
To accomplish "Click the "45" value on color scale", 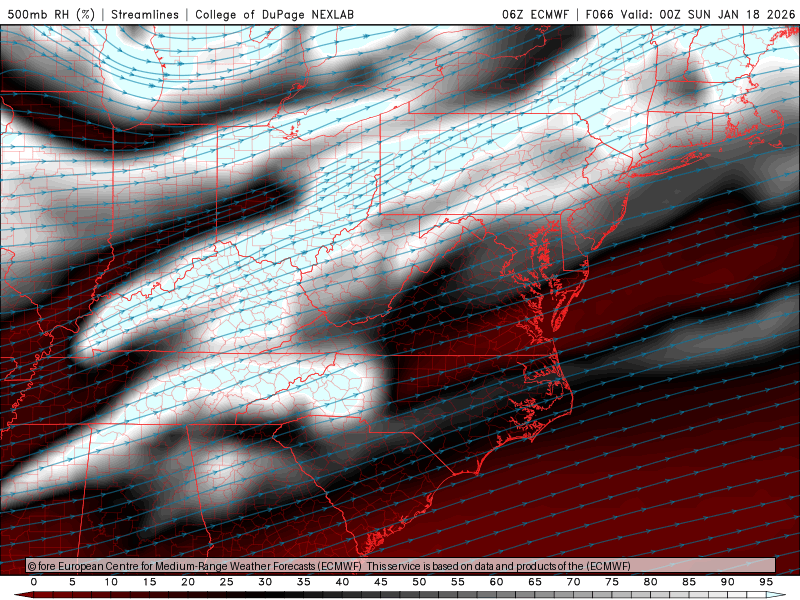I will click(381, 582).
